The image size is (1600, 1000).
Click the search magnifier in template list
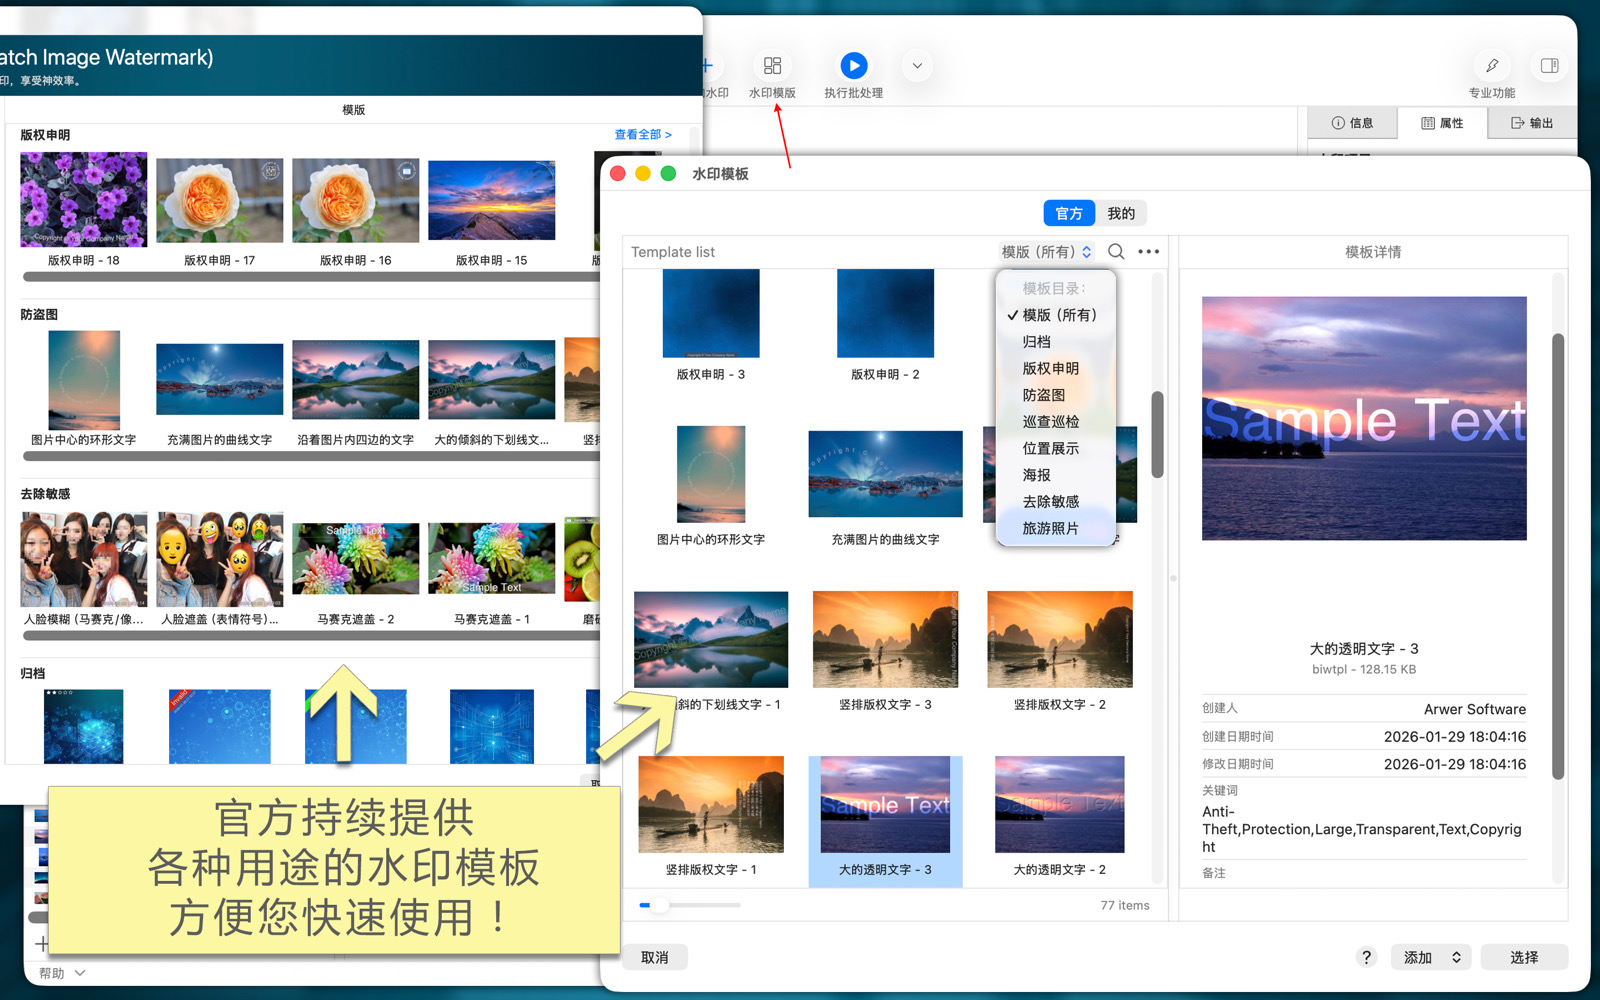(1116, 252)
